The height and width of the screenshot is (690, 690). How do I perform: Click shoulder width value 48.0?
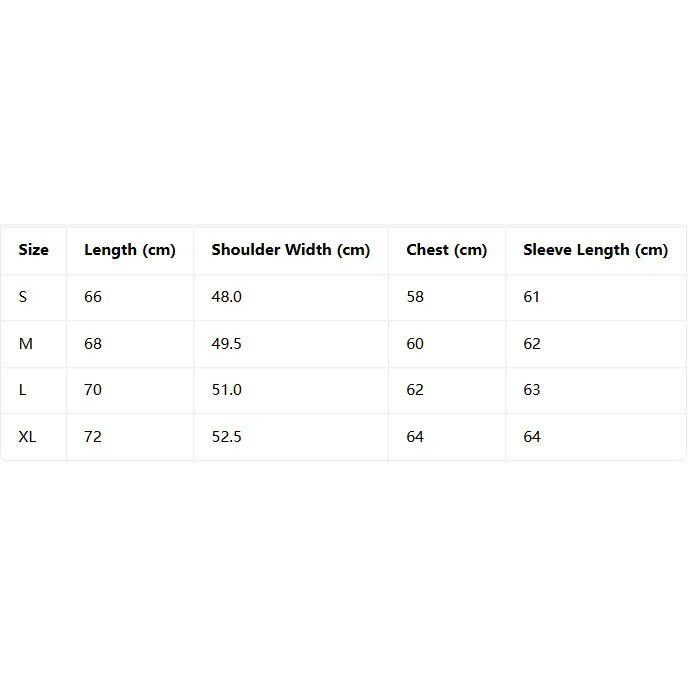pyautogui.click(x=227, y=297)
